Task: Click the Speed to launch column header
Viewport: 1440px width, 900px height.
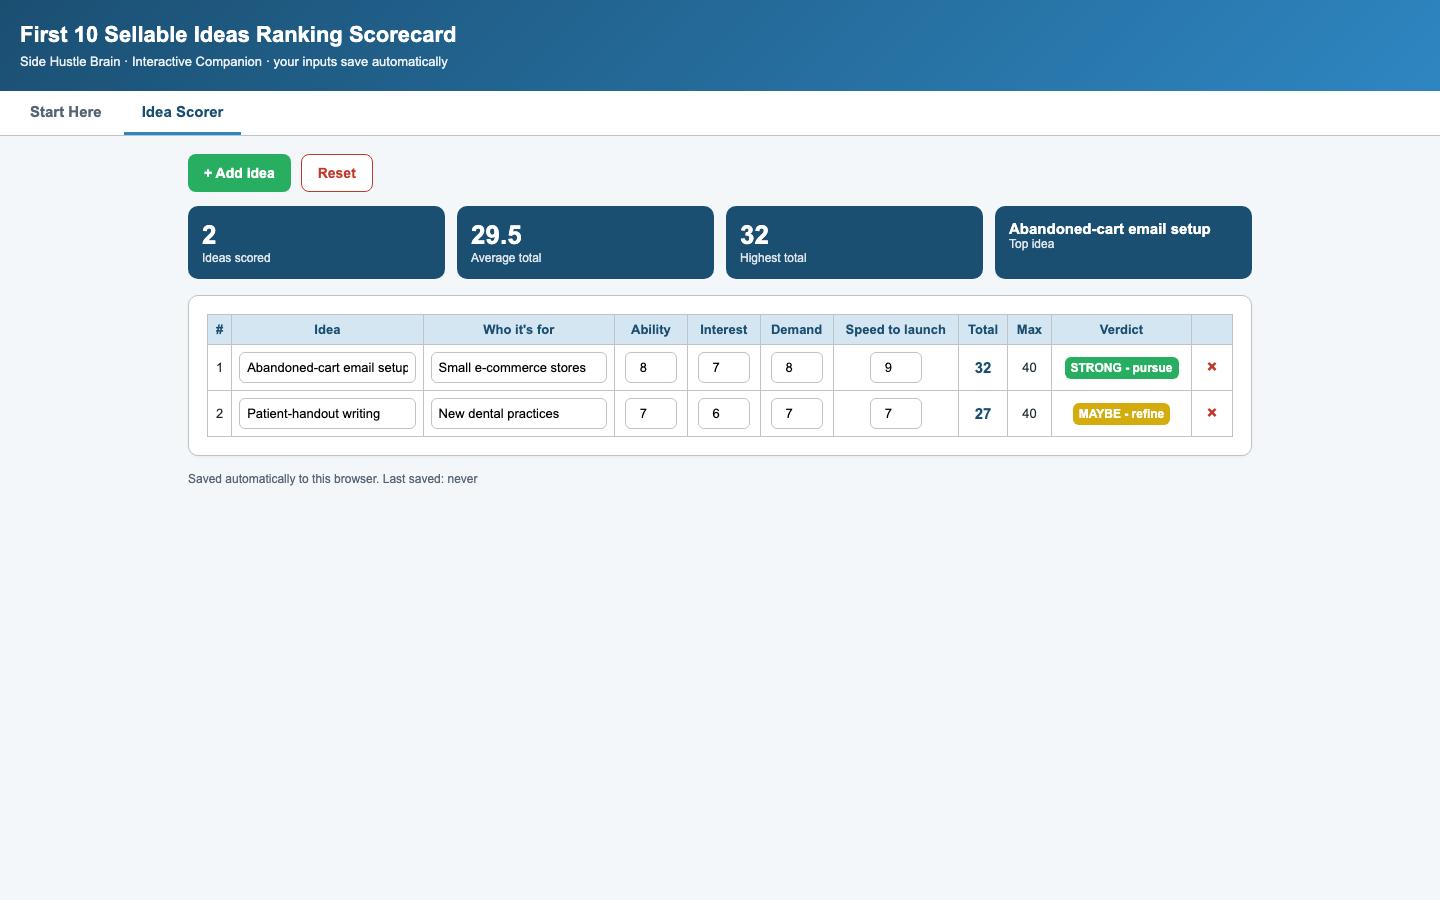Action: click(896, 329)
